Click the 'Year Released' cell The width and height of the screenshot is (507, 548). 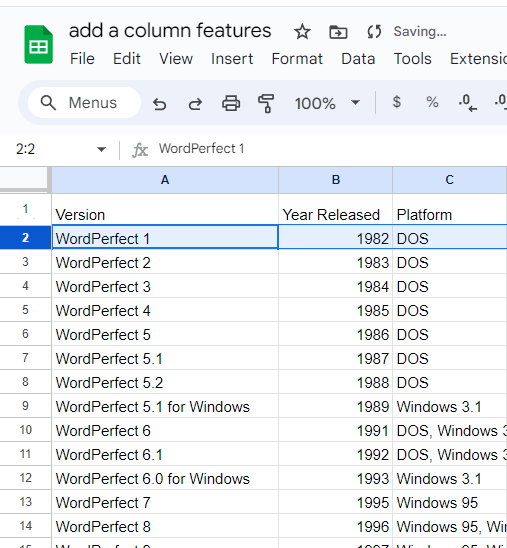(335, 210)
